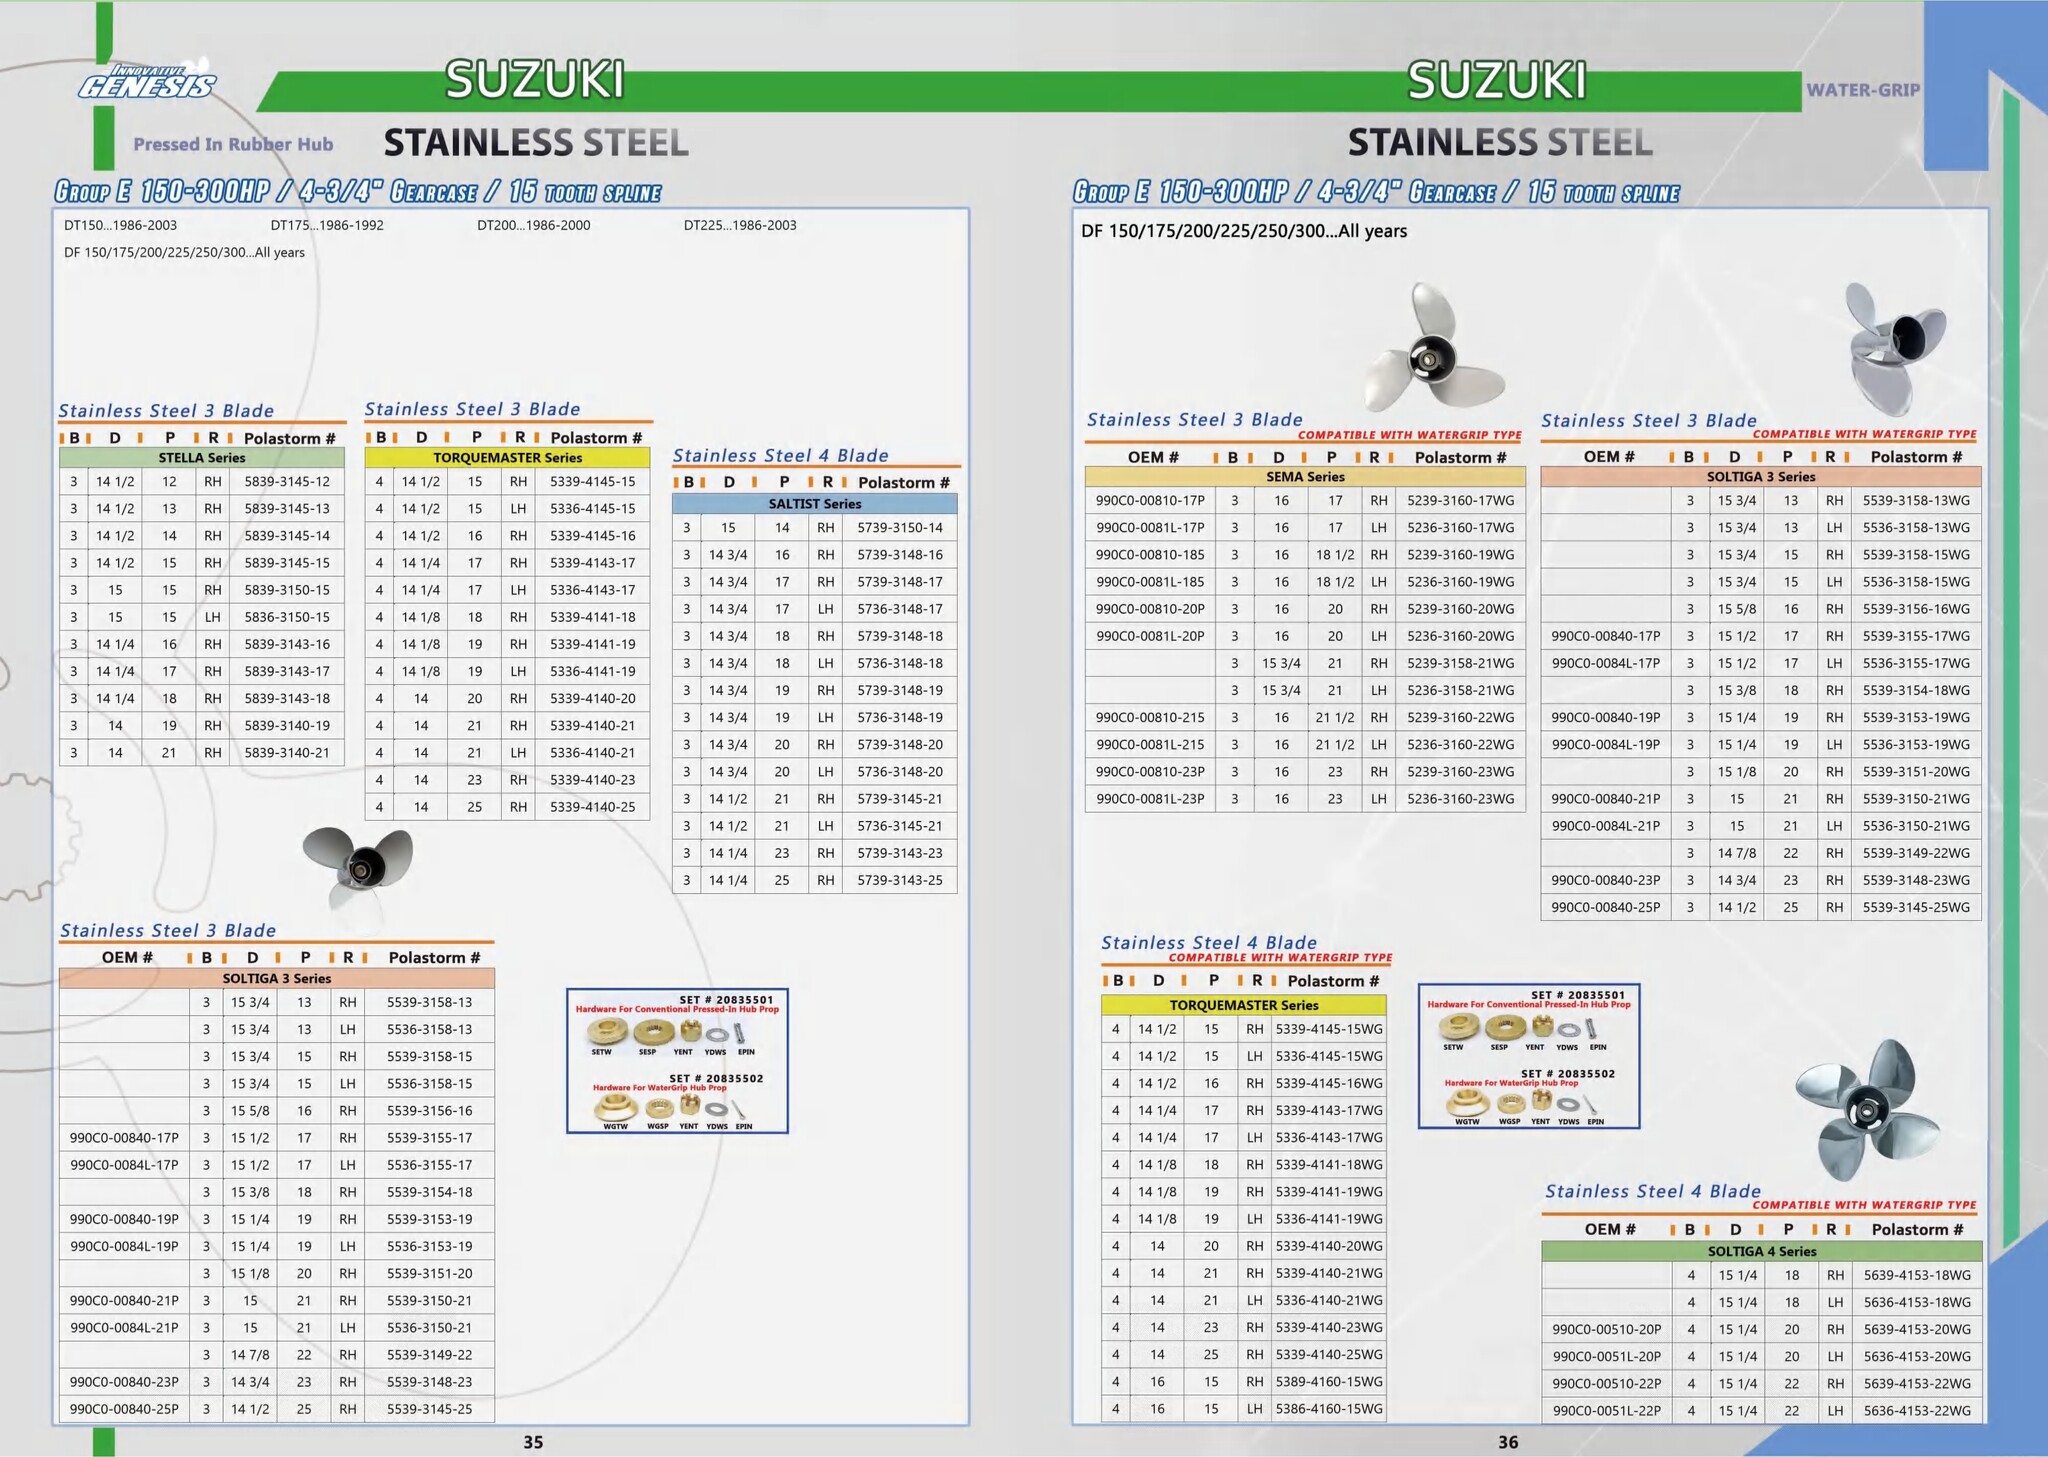Click page number 35

click(533, 1442)
